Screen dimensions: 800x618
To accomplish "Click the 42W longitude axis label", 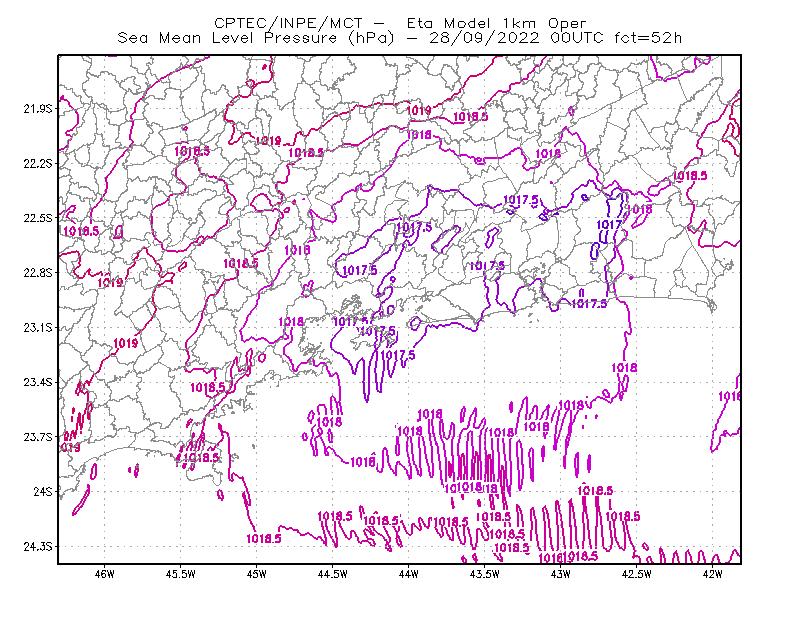I will tap(713, 574).
